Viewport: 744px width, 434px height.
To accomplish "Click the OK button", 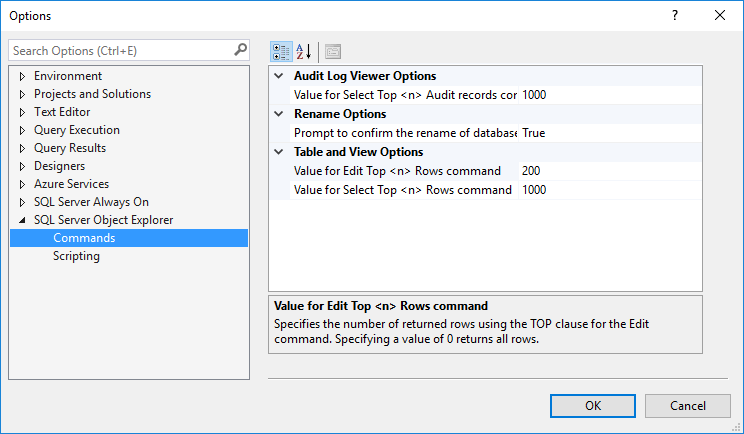I will click(593, 406).
